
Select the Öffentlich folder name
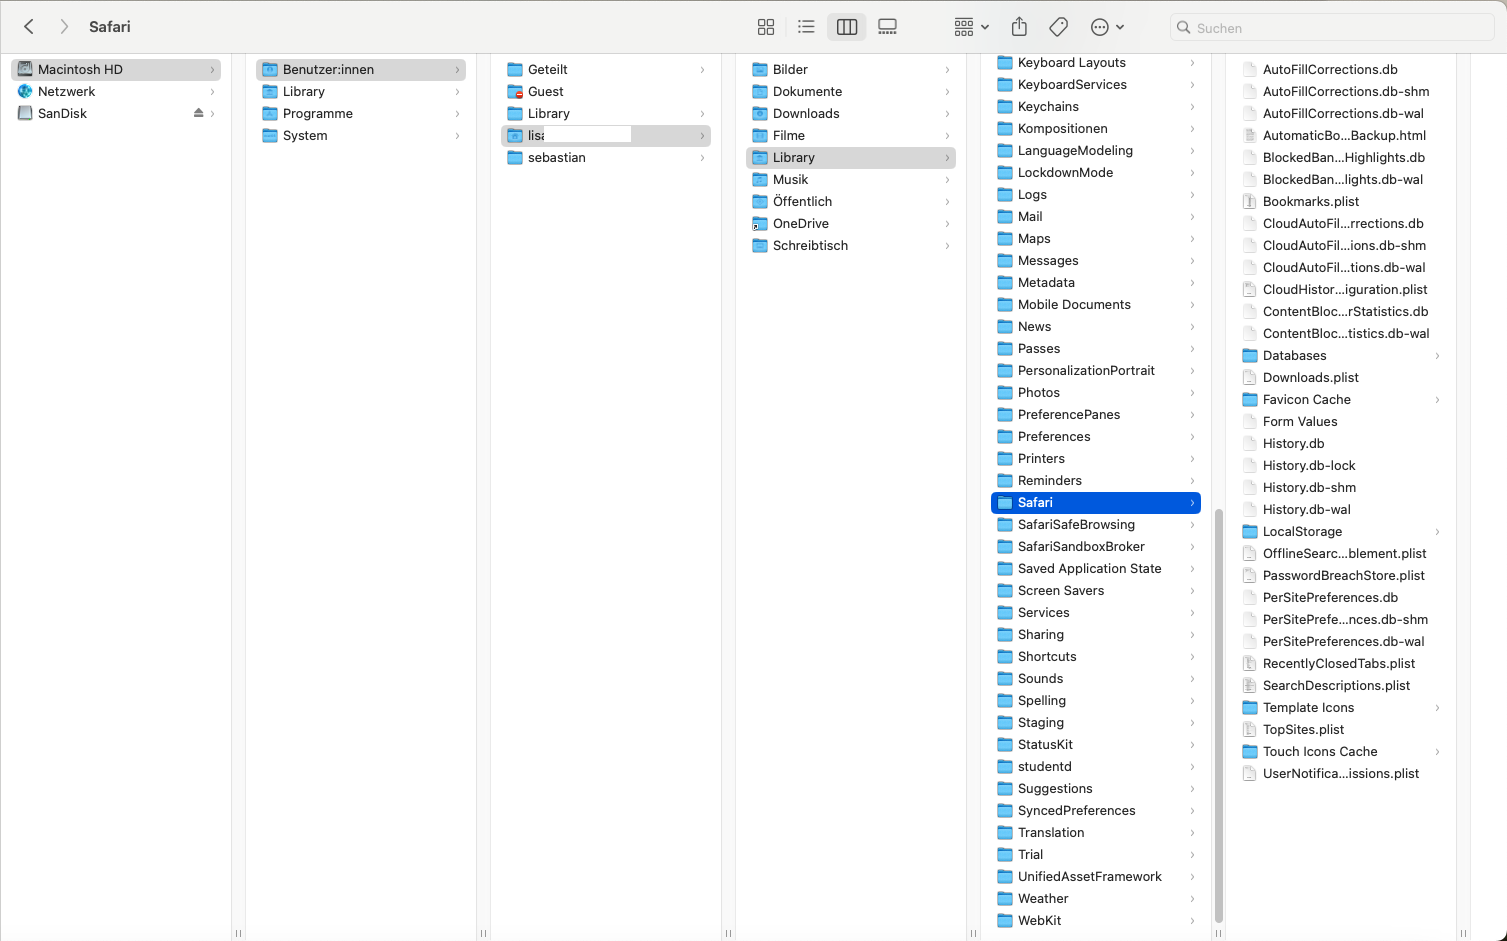click(x=802, y=201)
